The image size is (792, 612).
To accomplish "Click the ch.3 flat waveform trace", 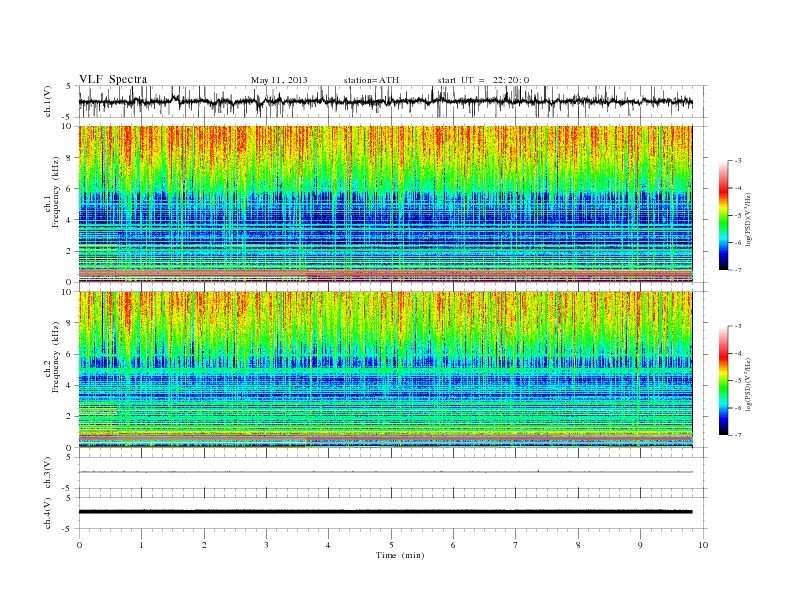I will [x=385, y=472].
